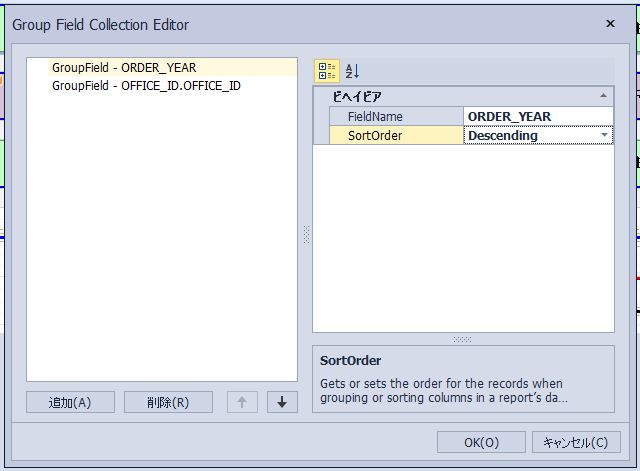640x471 pixels.
Task: Confirm with the OK(O) button
Action: pos(481,442)
